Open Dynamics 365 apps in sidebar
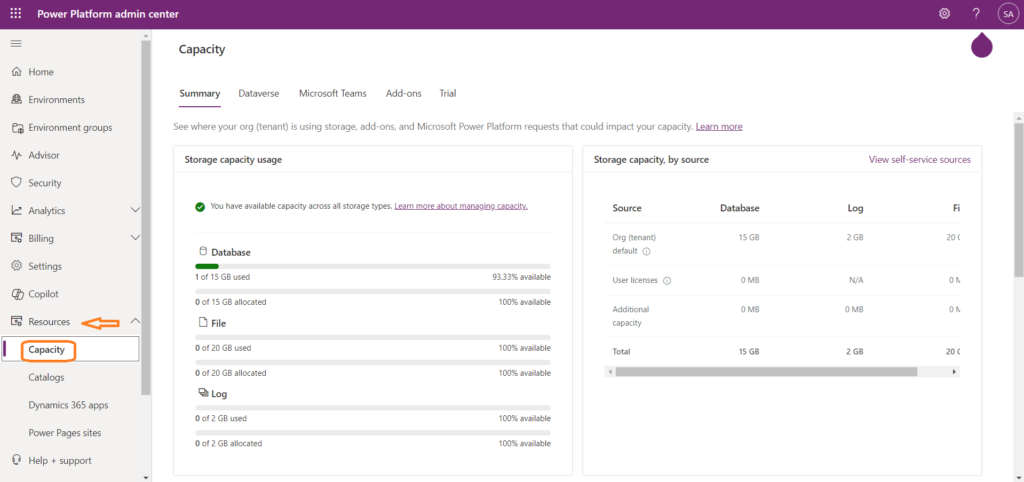The image size is (1024, 482). 68,405
